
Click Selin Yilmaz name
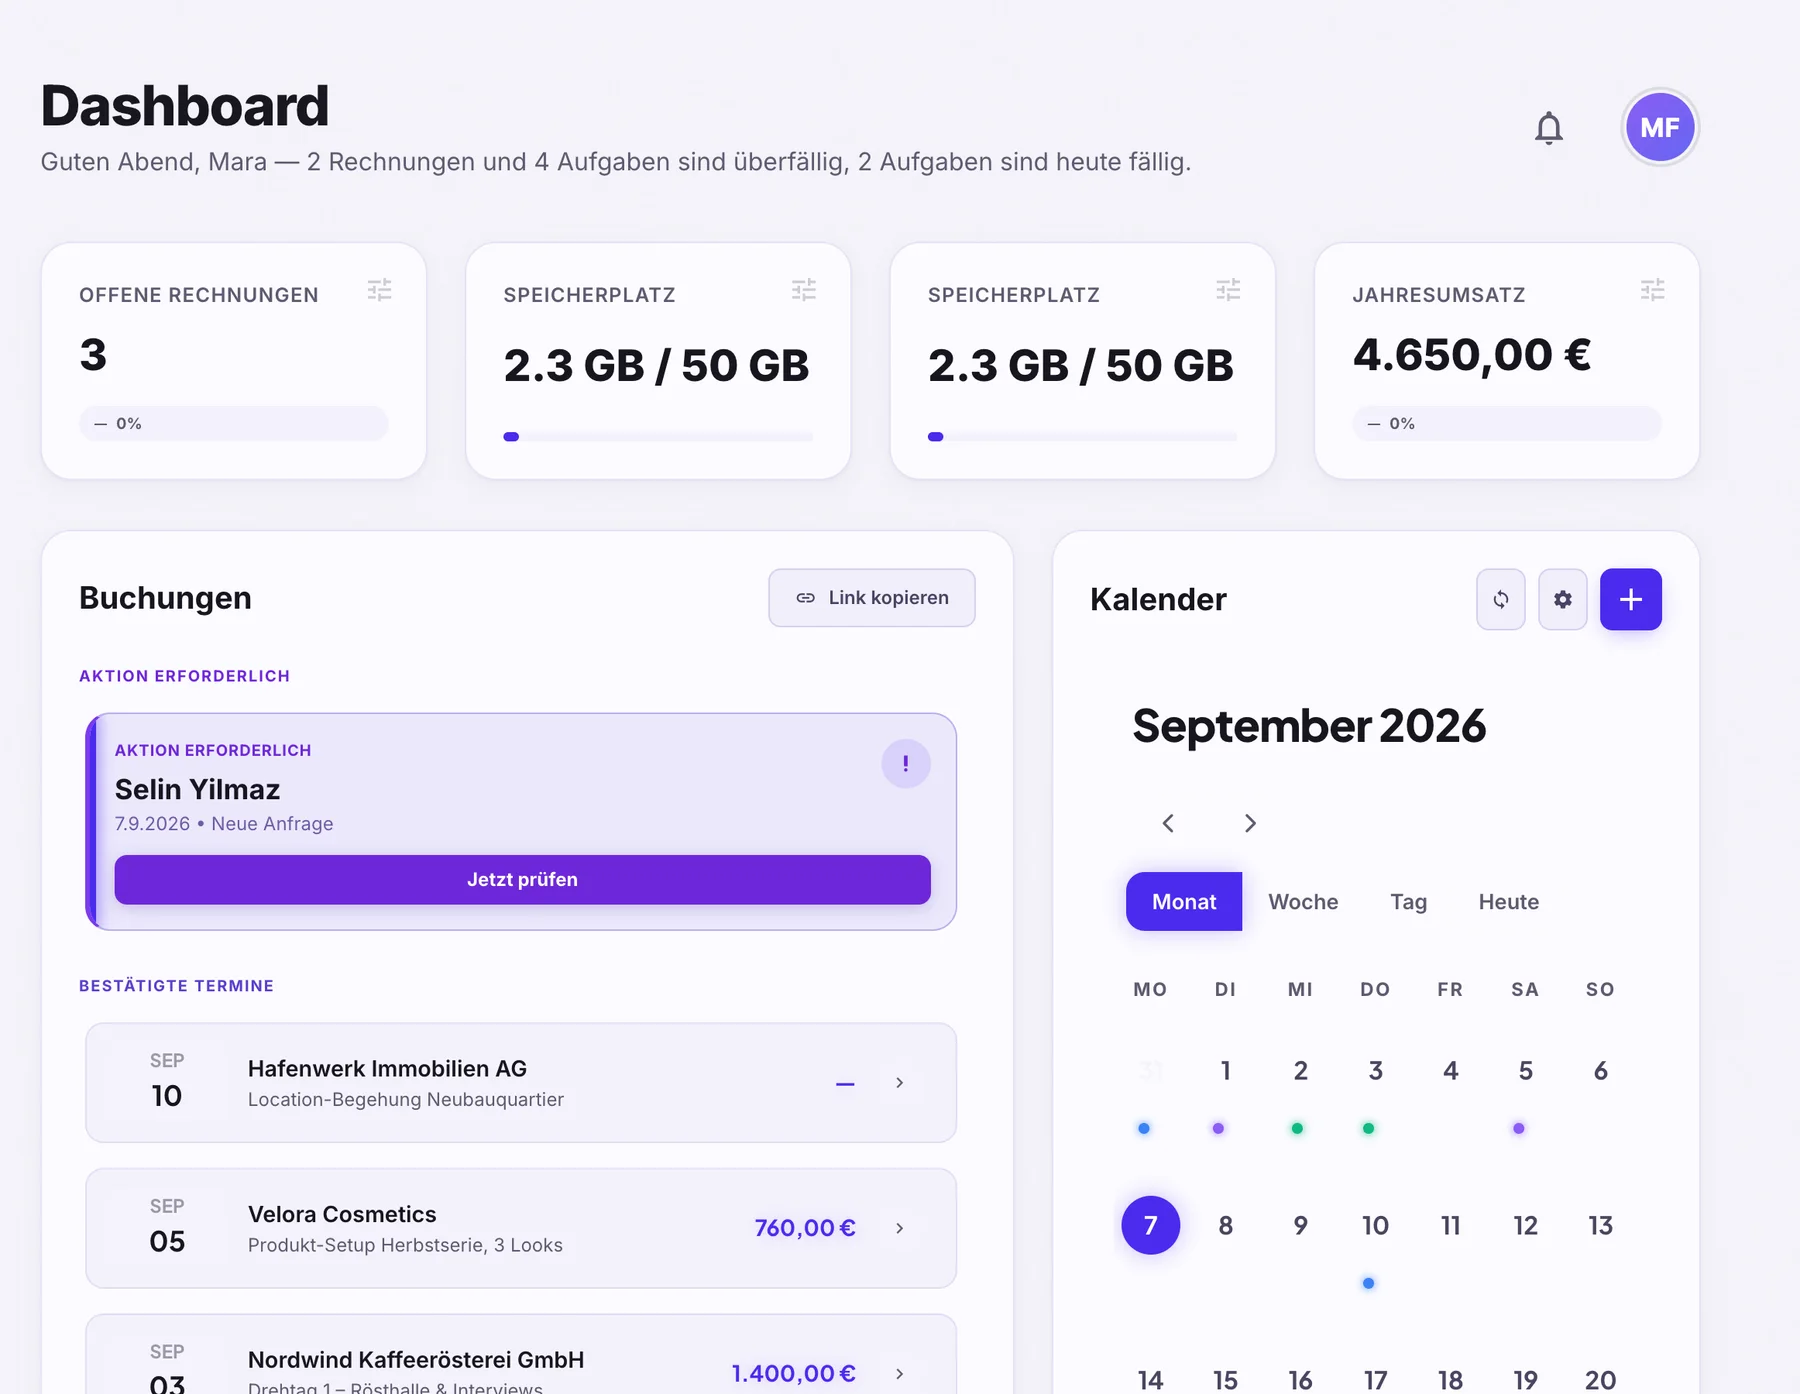[x=197, y=789]
